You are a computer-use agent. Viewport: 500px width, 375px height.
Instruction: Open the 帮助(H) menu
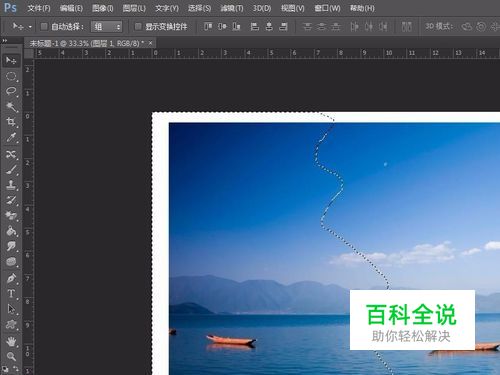[362, 8]
